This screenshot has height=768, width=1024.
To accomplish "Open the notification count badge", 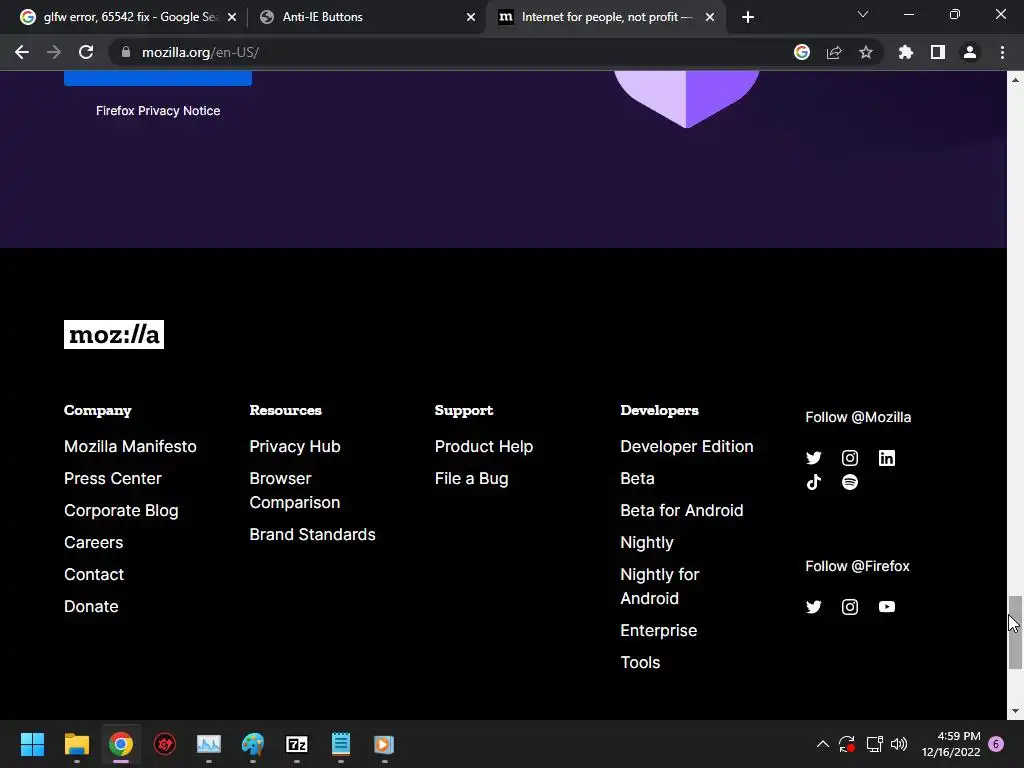I will click(x=996, y=744).
